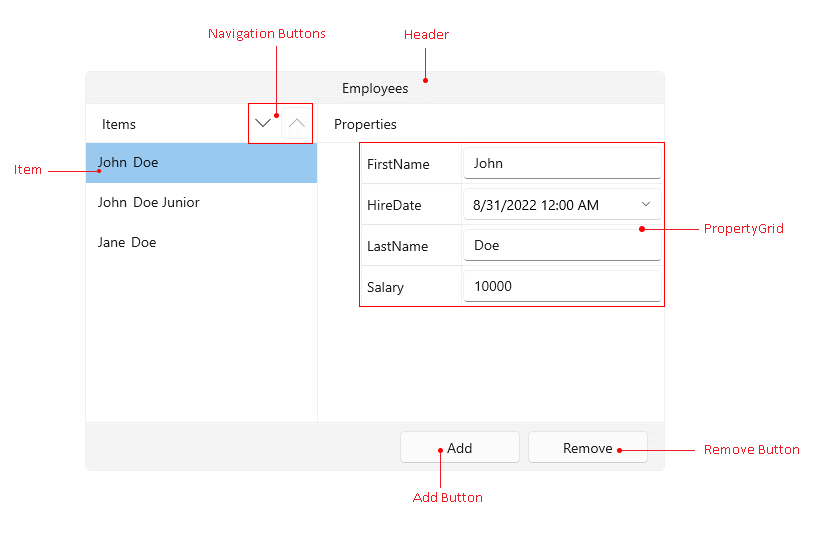Click the HireDate property label

point(394,205)
